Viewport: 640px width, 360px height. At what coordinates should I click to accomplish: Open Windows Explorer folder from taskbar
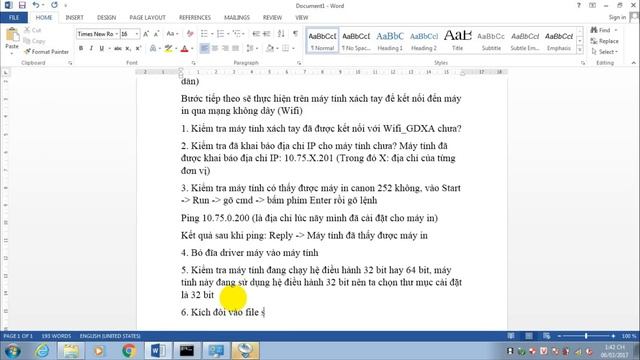(71, 351)
